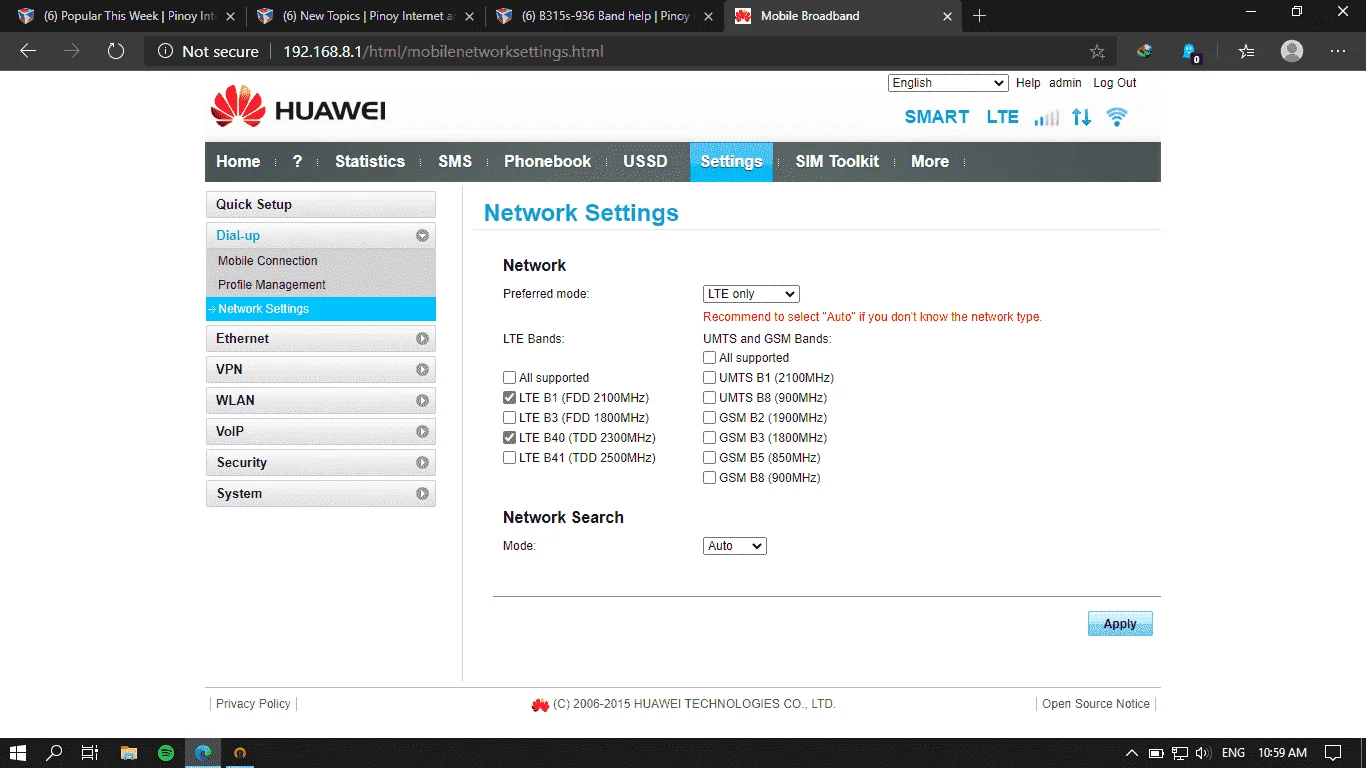Open the Open Source Notice link
This screenshot has width=1366, height=768.
click(1096, 704)
